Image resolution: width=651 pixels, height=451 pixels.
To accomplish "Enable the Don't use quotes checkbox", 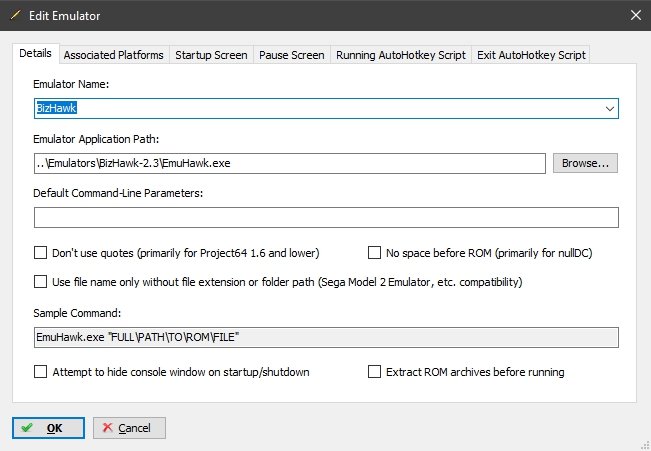I will (x=40, y=252).
